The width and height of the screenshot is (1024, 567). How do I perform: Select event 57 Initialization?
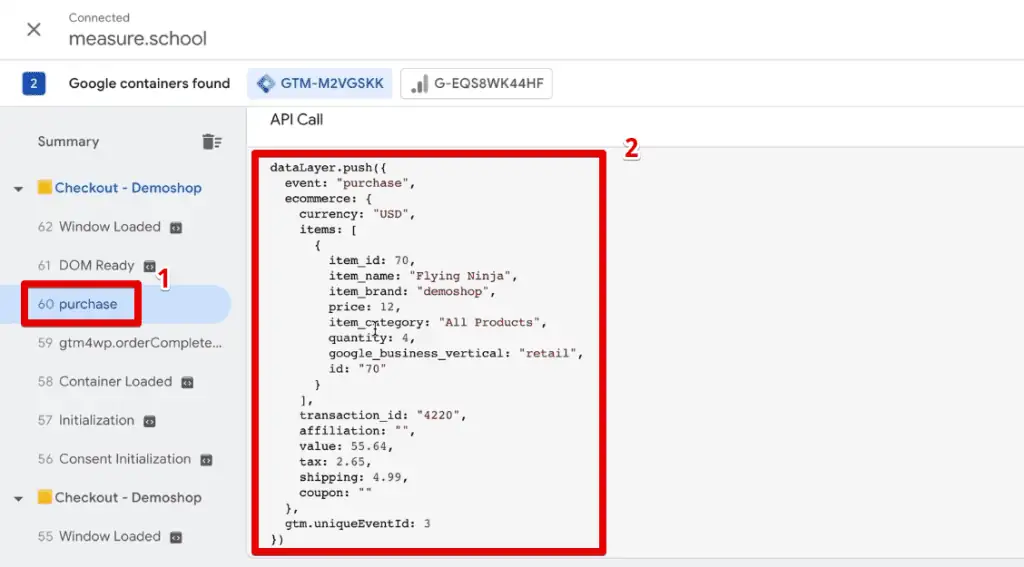coord(86,420)
